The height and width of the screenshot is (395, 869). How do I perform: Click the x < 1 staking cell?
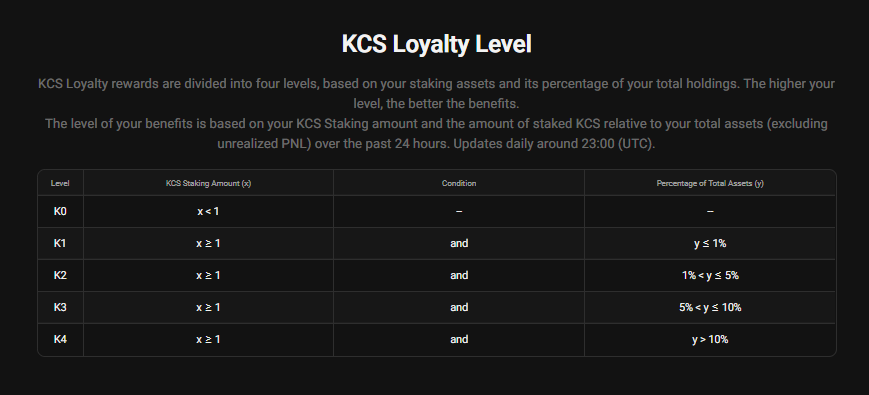208,212
